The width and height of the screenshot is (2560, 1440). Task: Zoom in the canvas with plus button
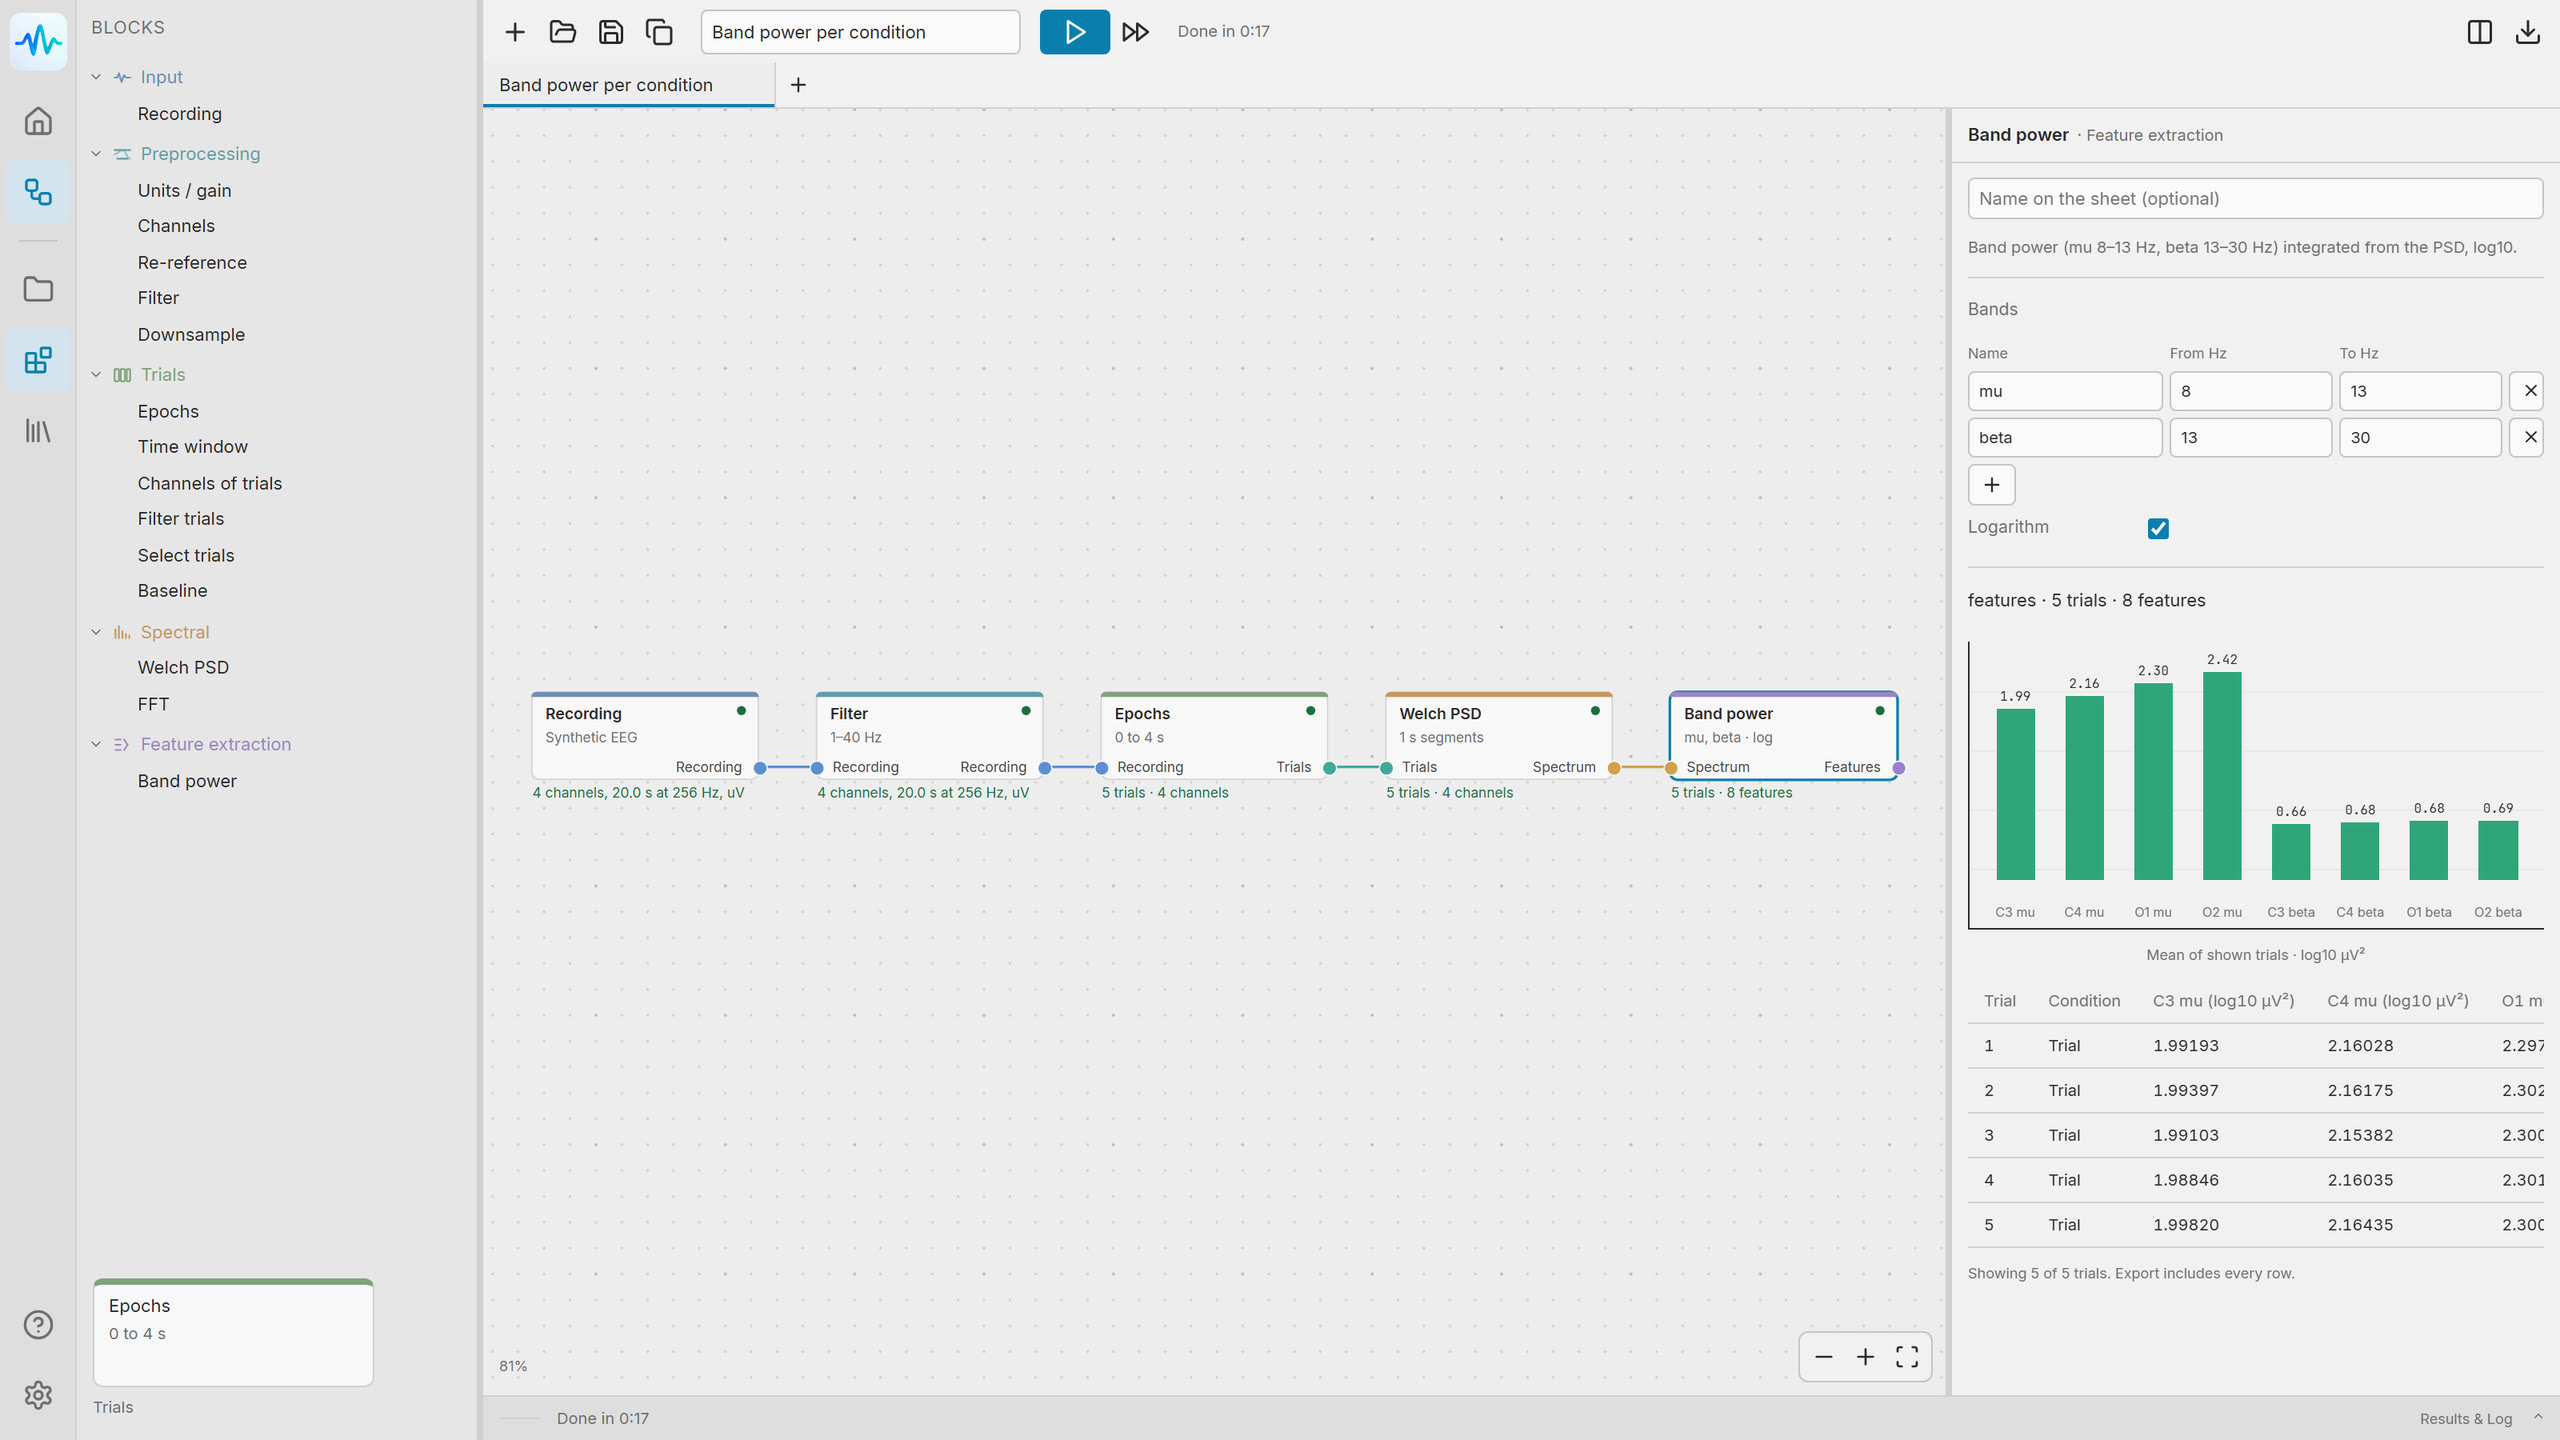click(x=1865, y=1357)
